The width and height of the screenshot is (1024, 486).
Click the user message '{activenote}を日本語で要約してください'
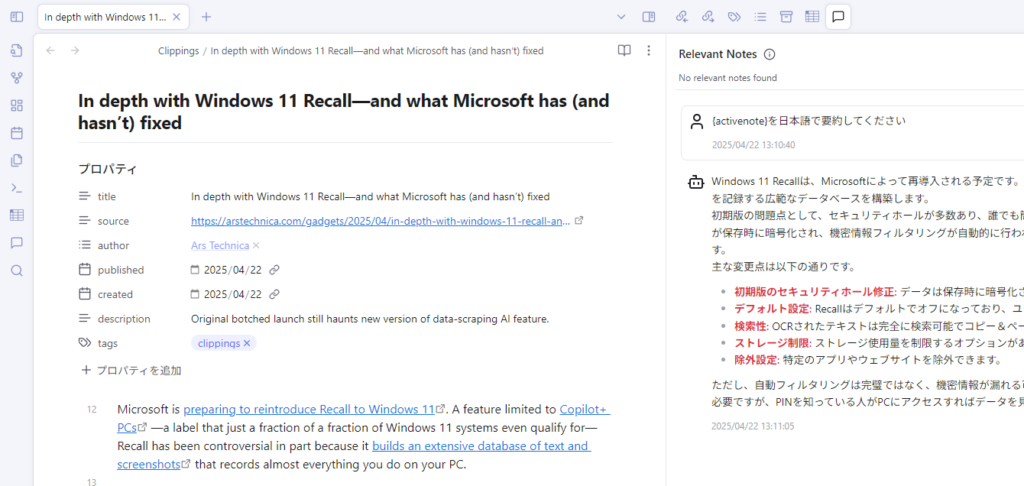(x=808, y=121)
